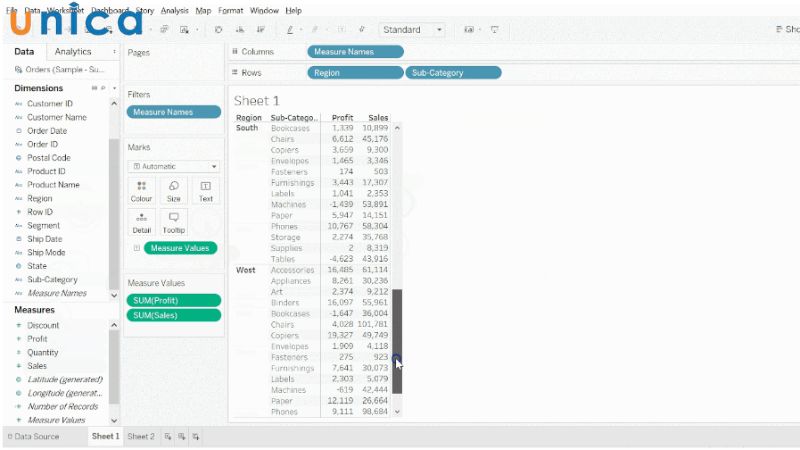Open the Format menu
800x450 pixels.
coord(231,10)
